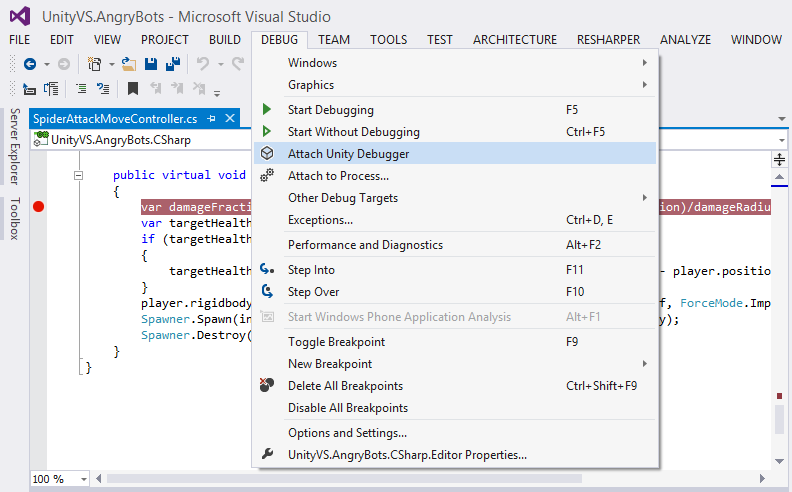
Task: Click the editor split handle above the scrollbar
Action: (x=779, y=160)
